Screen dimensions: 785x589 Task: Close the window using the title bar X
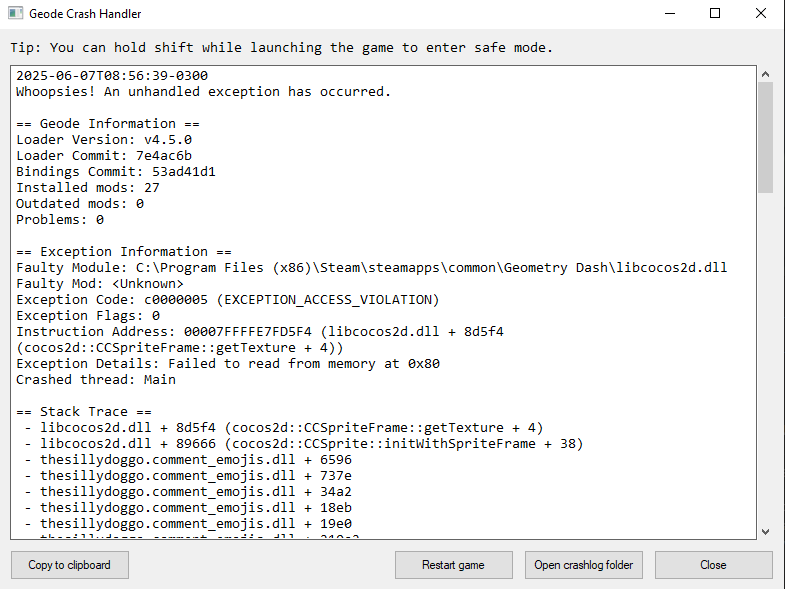pos(760,14)
